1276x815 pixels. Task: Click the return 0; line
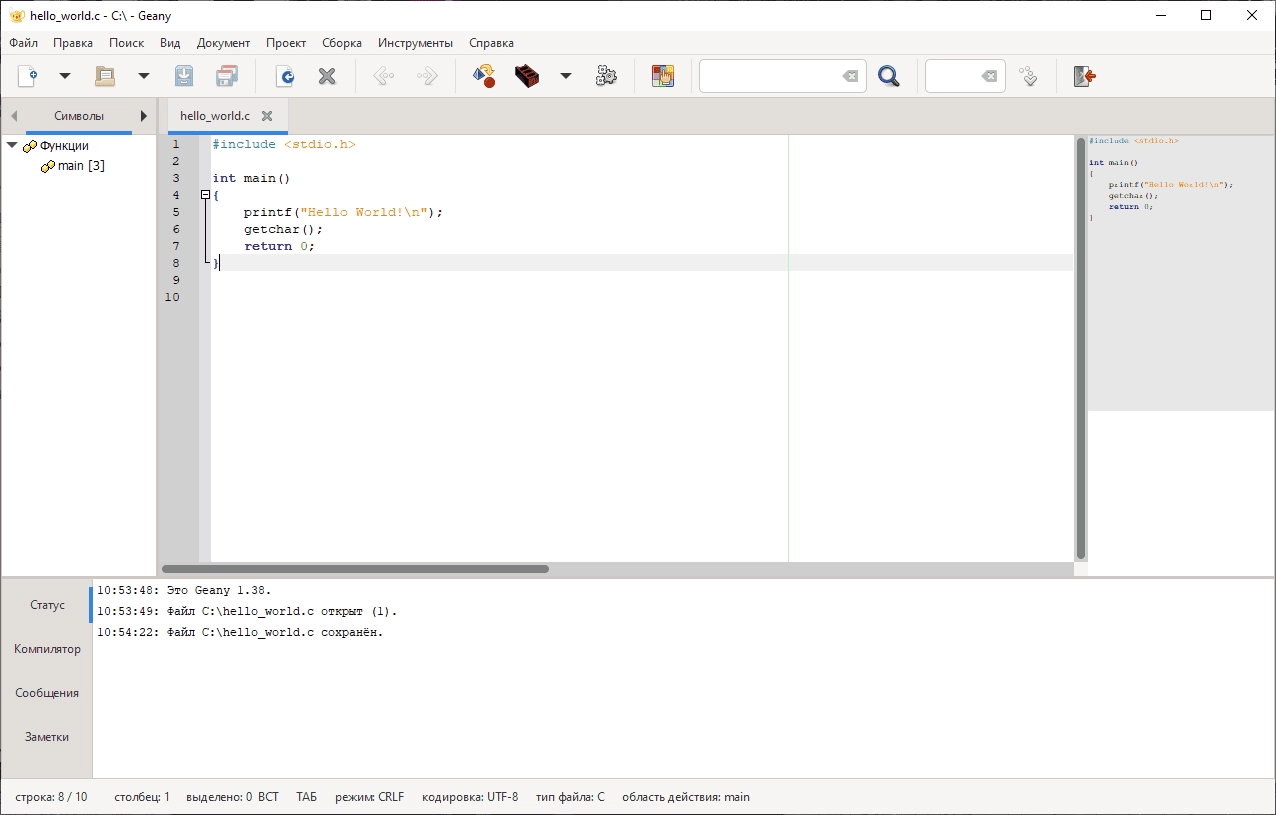279,246
